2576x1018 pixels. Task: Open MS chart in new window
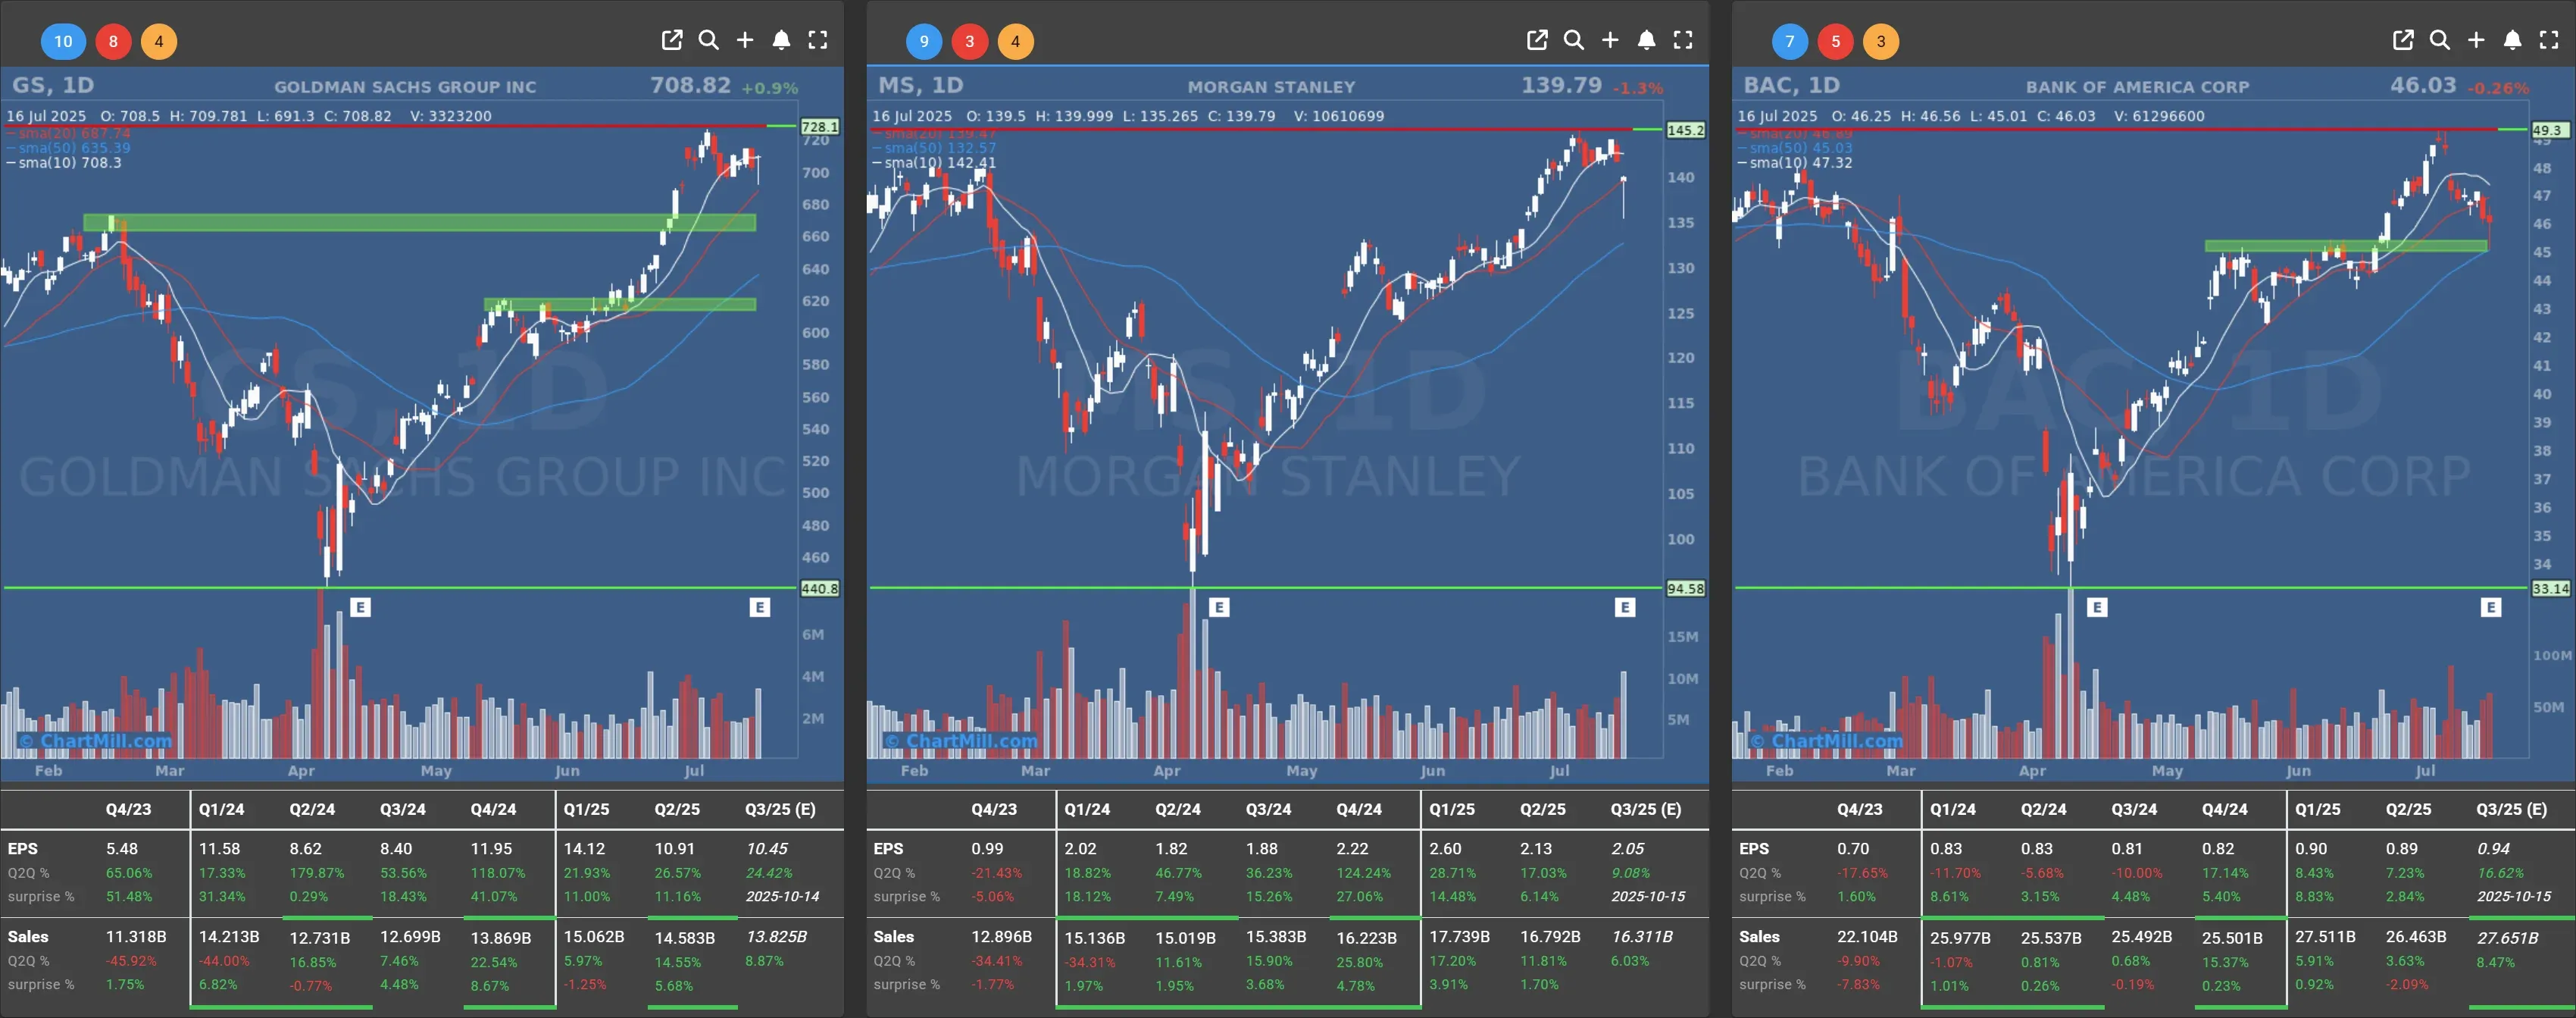1537,40
